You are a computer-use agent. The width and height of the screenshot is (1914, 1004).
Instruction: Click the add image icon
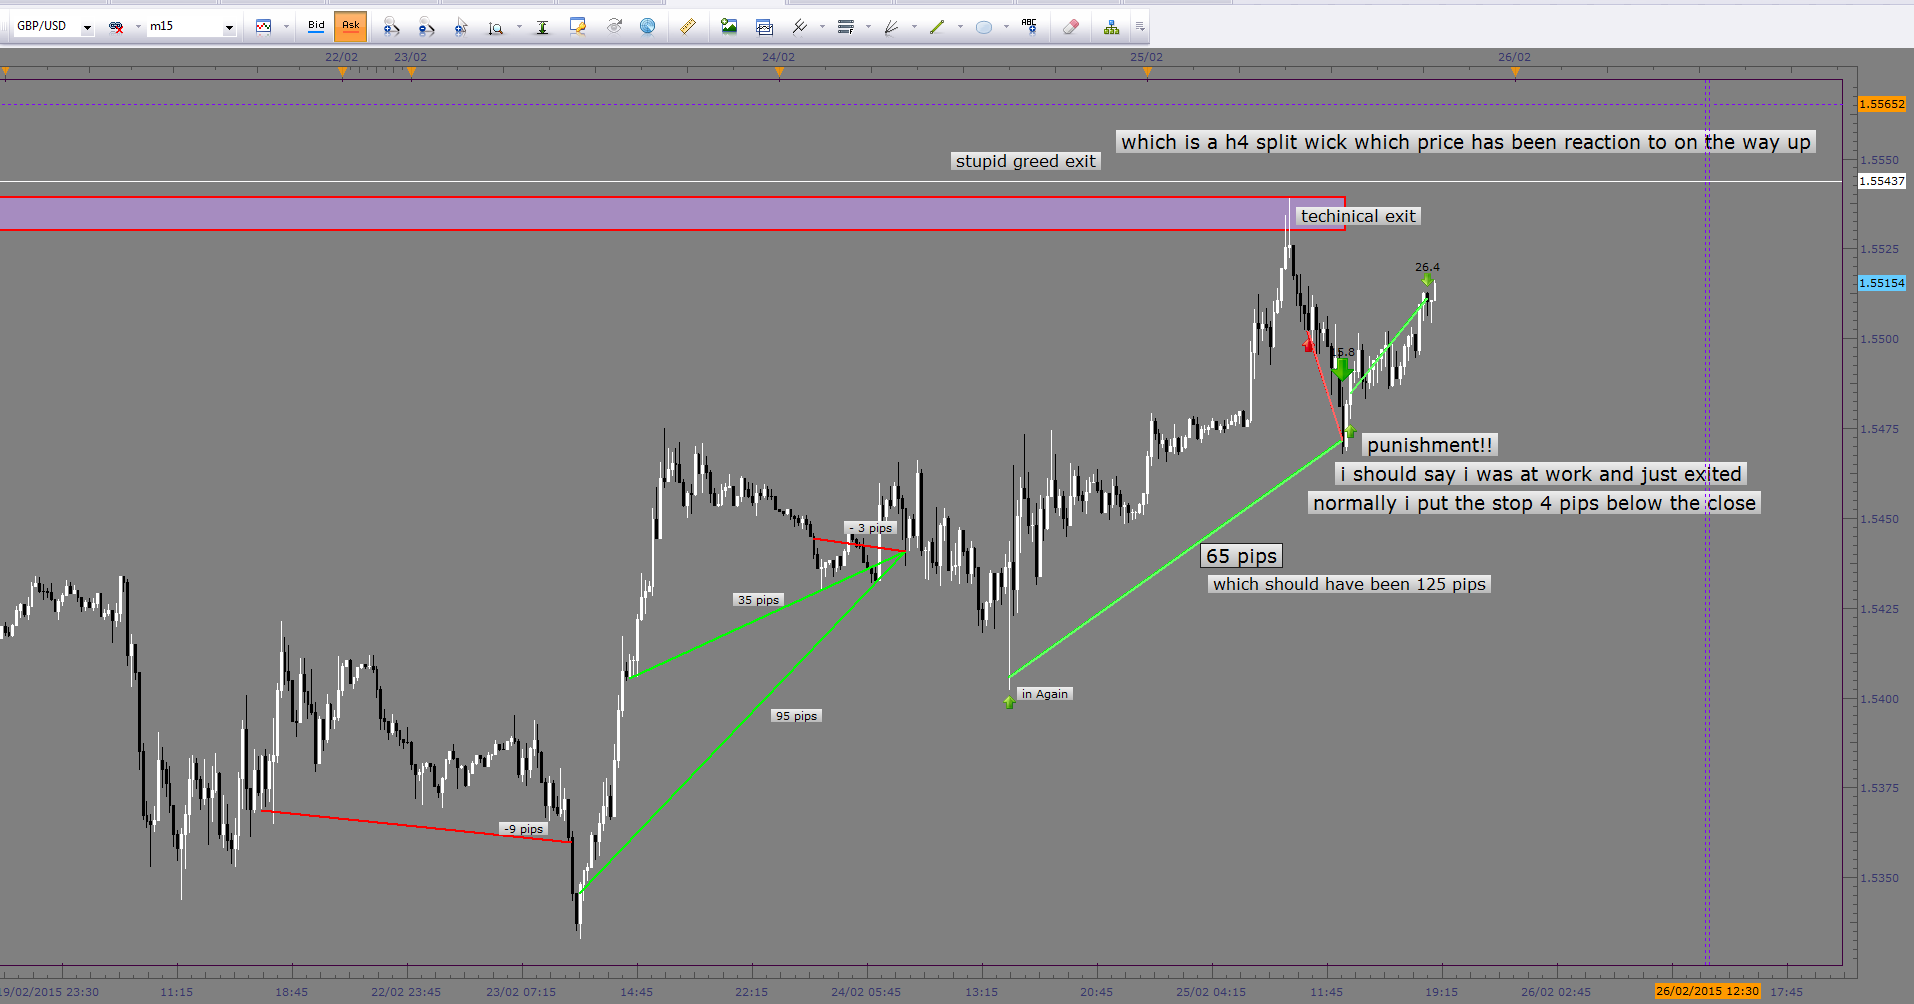pos(729,27)
